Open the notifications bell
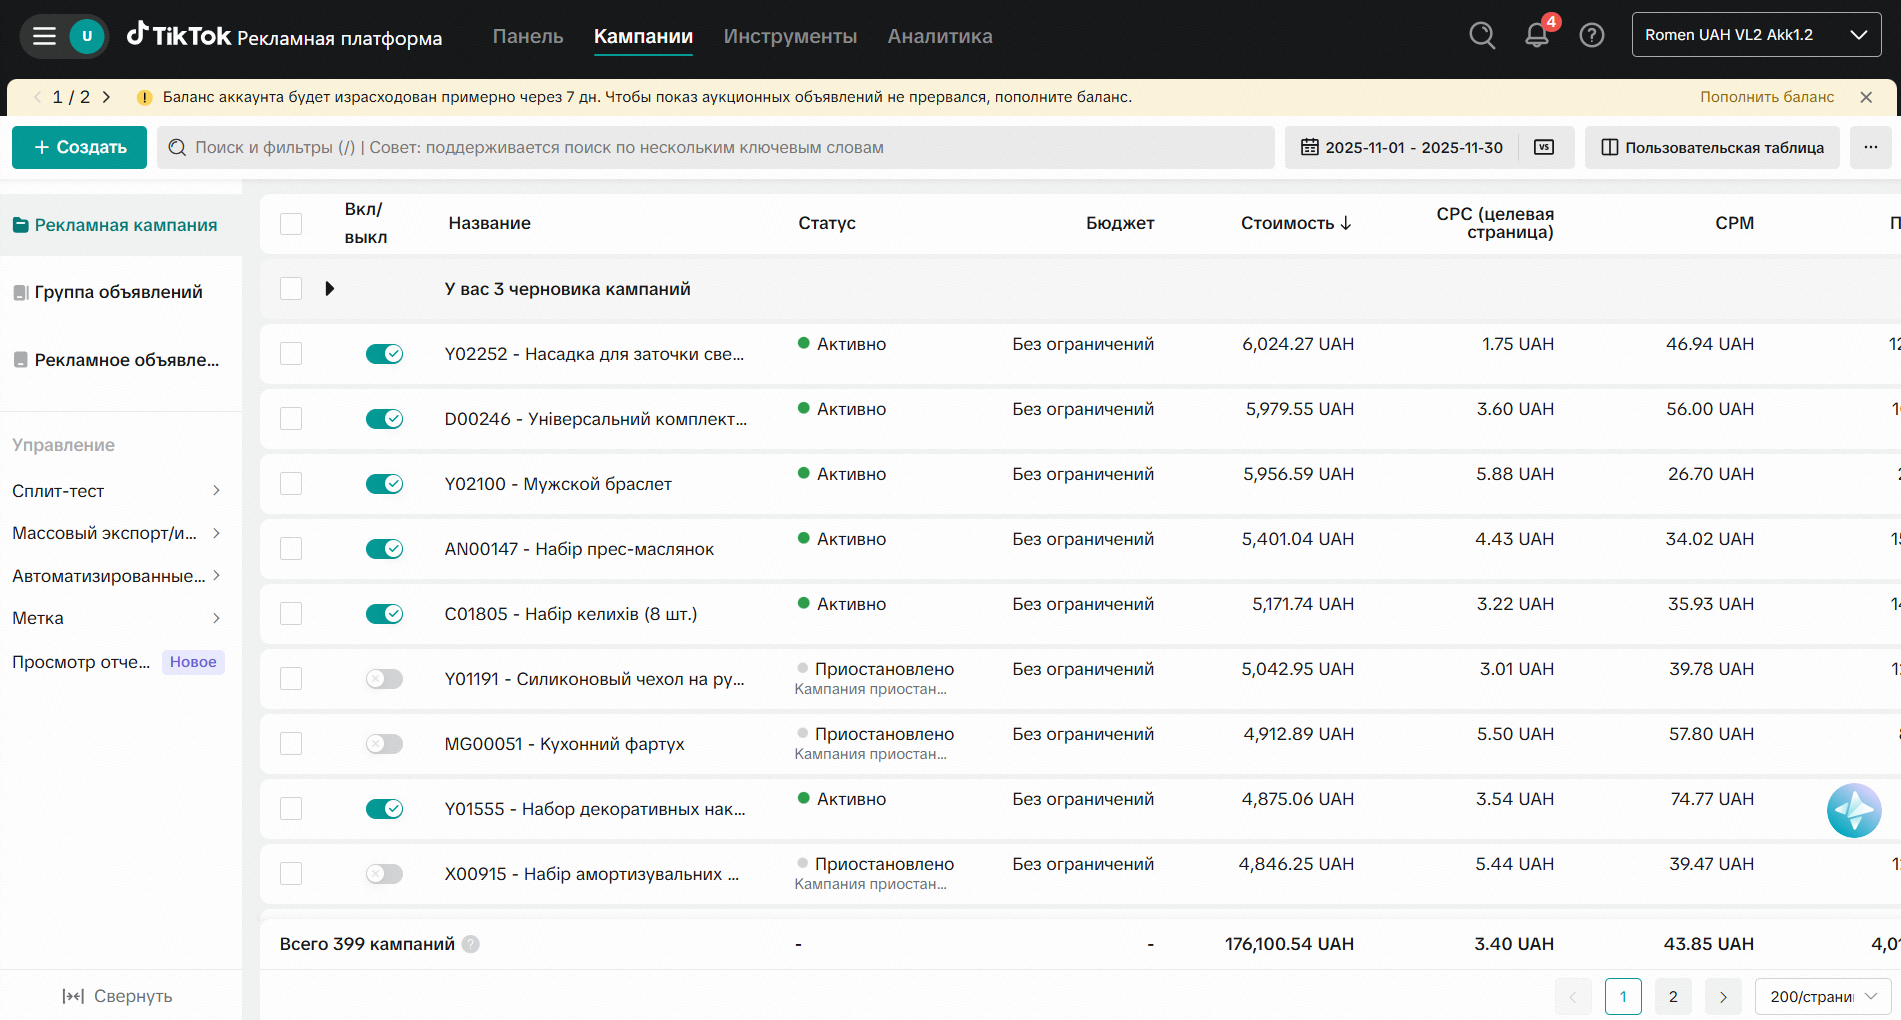The width and height of the screenshot is (1901, 1020). (1537, 36)
